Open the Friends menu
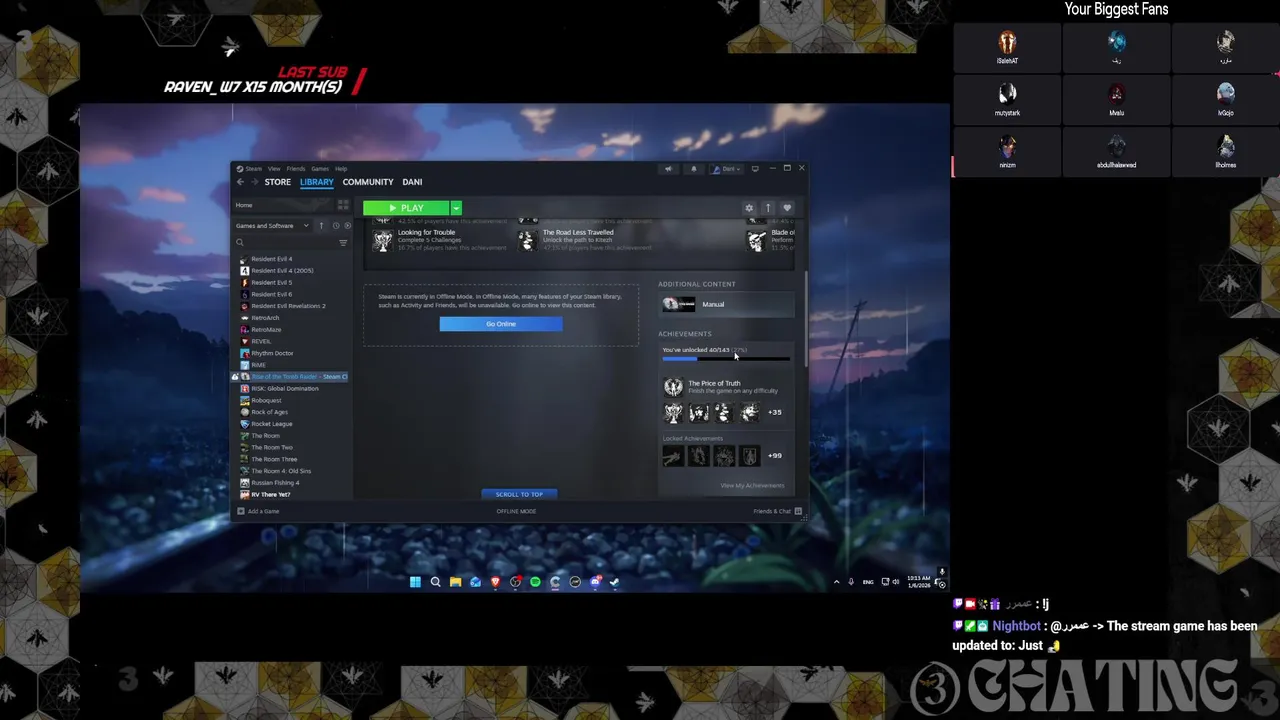This screenshot has height=720, width=1280. pos(296,169)
